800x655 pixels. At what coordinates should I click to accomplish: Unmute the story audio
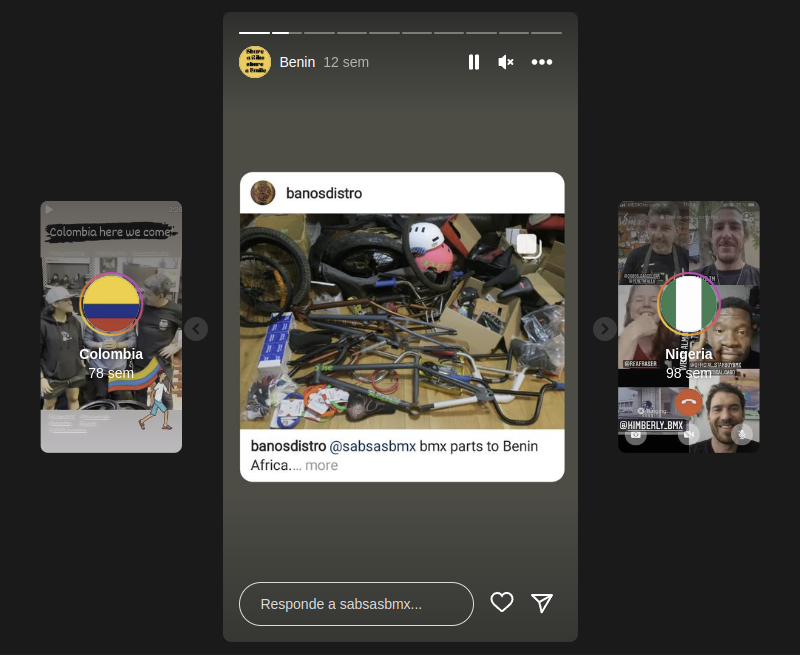[x=506, y=62]
